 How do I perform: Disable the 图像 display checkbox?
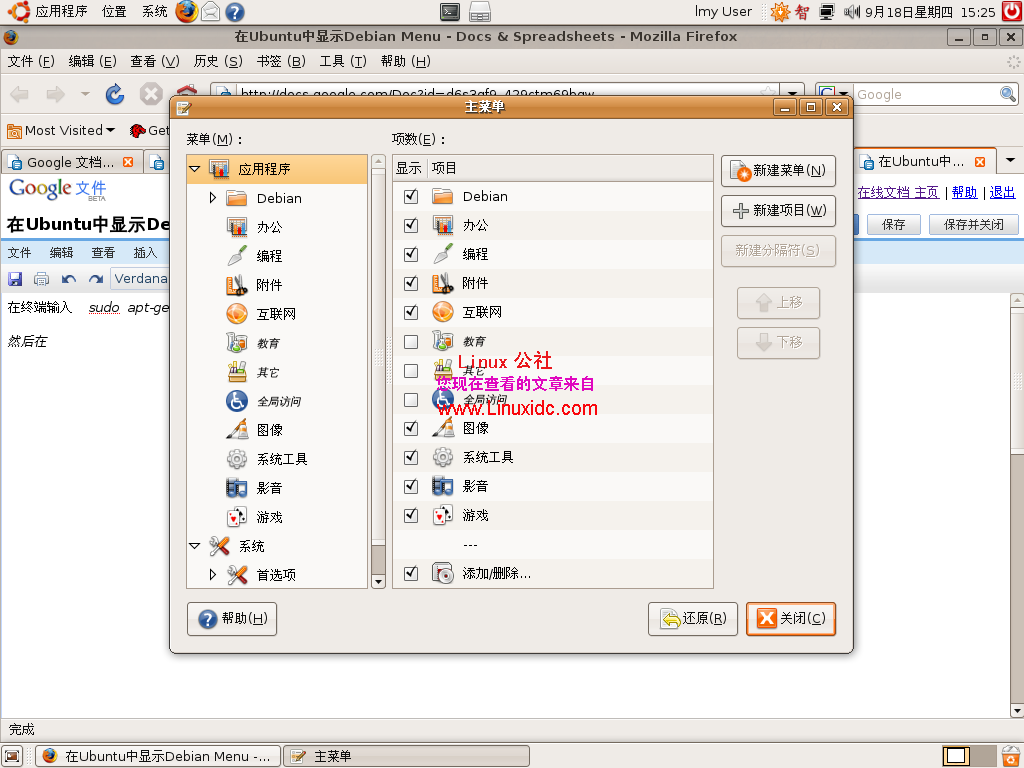[410, 428]
